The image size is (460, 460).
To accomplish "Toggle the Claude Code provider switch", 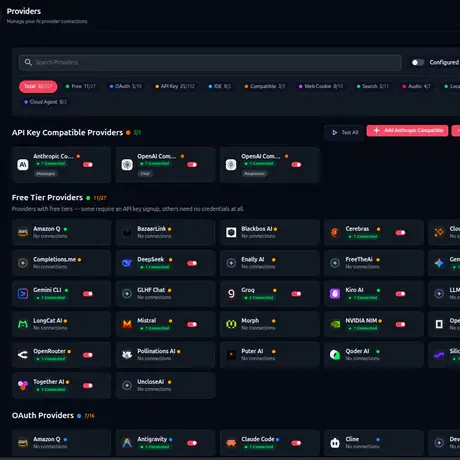I will [x=296, y=443].
